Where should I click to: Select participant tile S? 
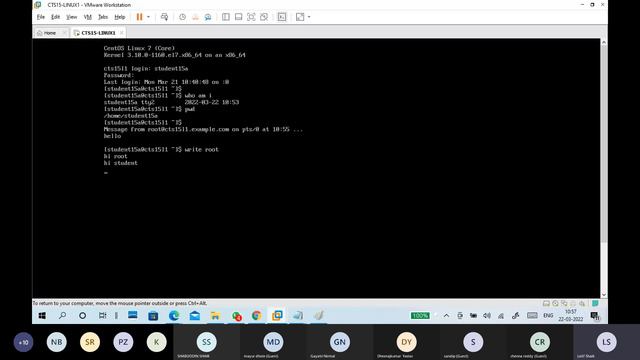pyautogui.click(x=473, y=342)
